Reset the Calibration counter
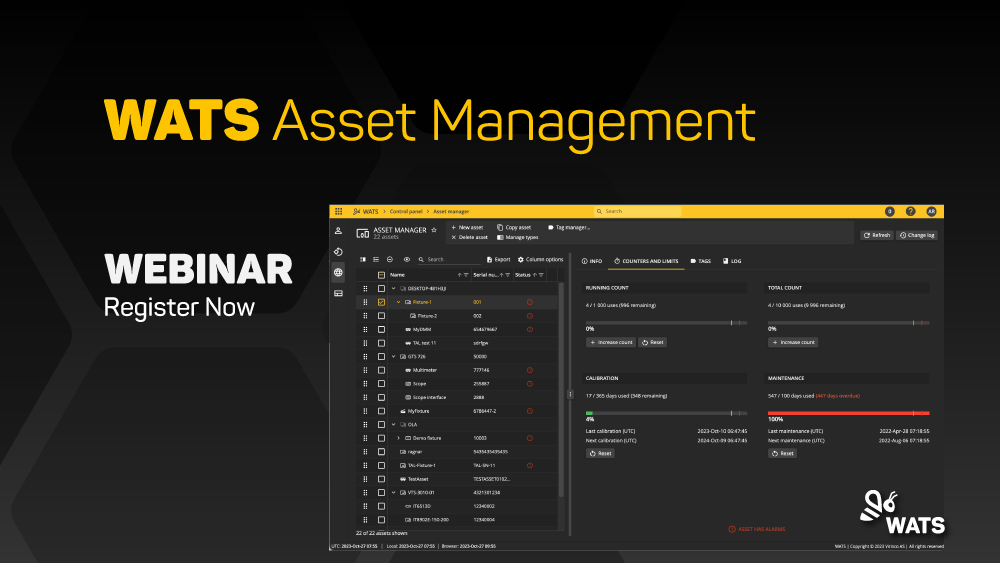Screen dimensions: 1000x563 click(x=600, y=453)
